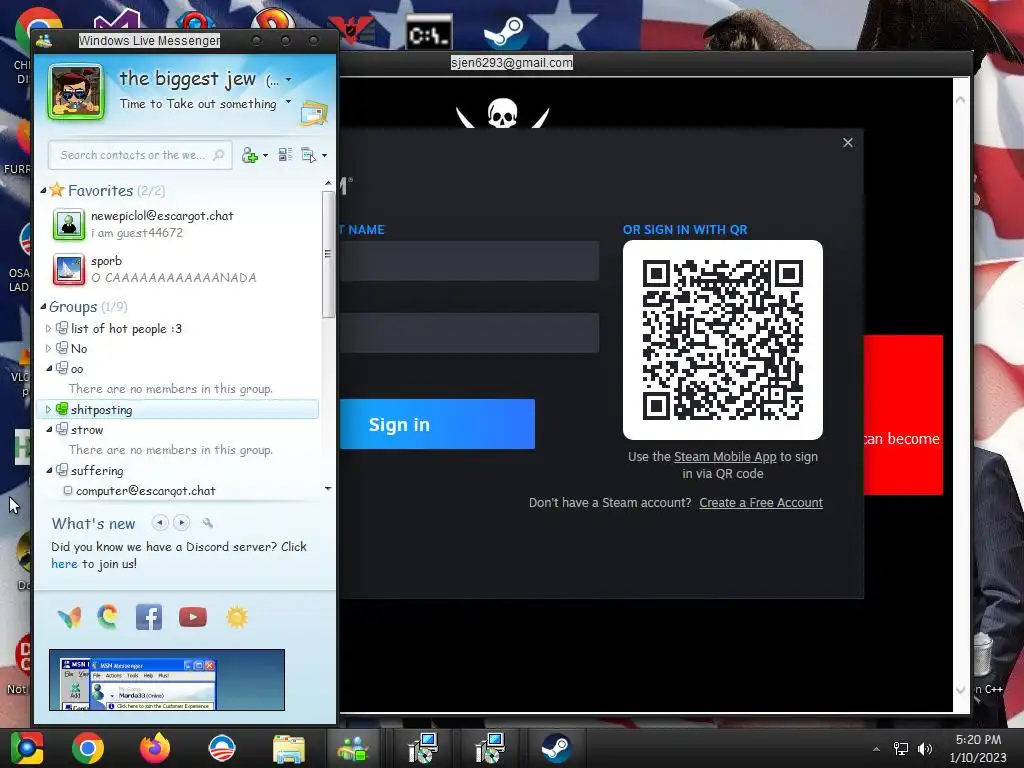Click the Steam password field
The image size is (1024, 768).
(x=469, y=332)
